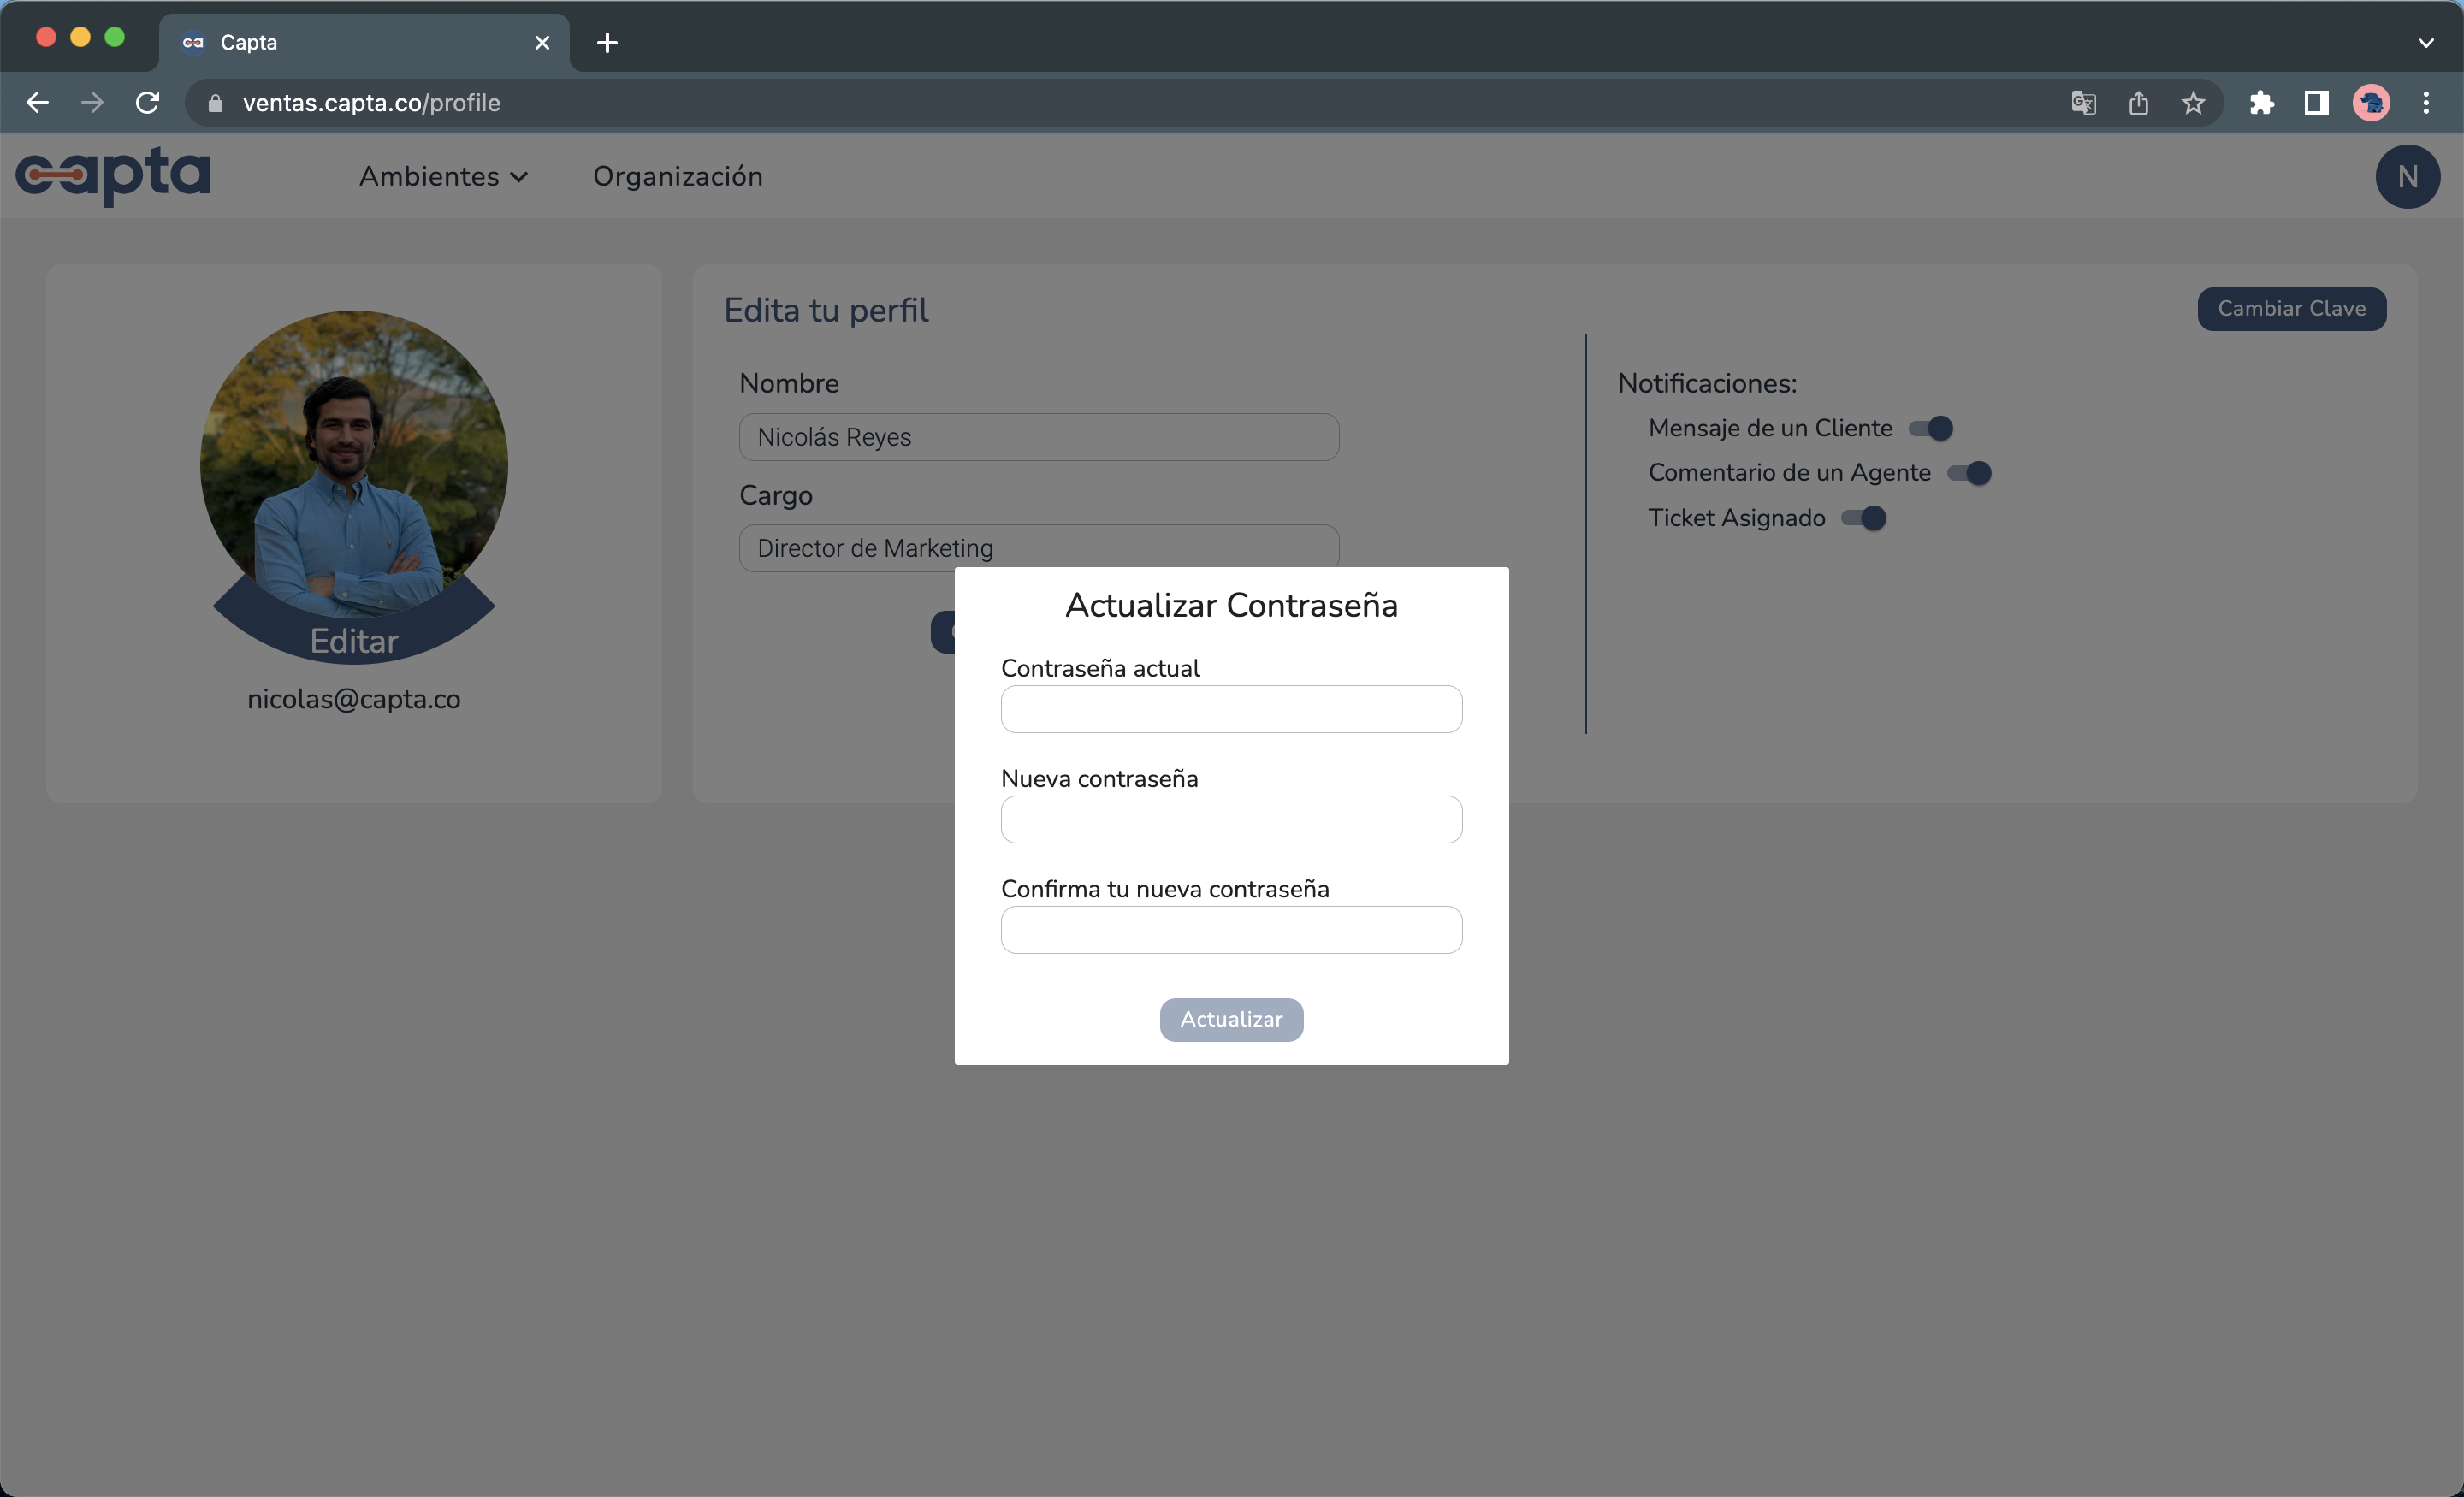
Task: Toggle Mensaje de un Cliente notifications
Action: (1930, 429)
